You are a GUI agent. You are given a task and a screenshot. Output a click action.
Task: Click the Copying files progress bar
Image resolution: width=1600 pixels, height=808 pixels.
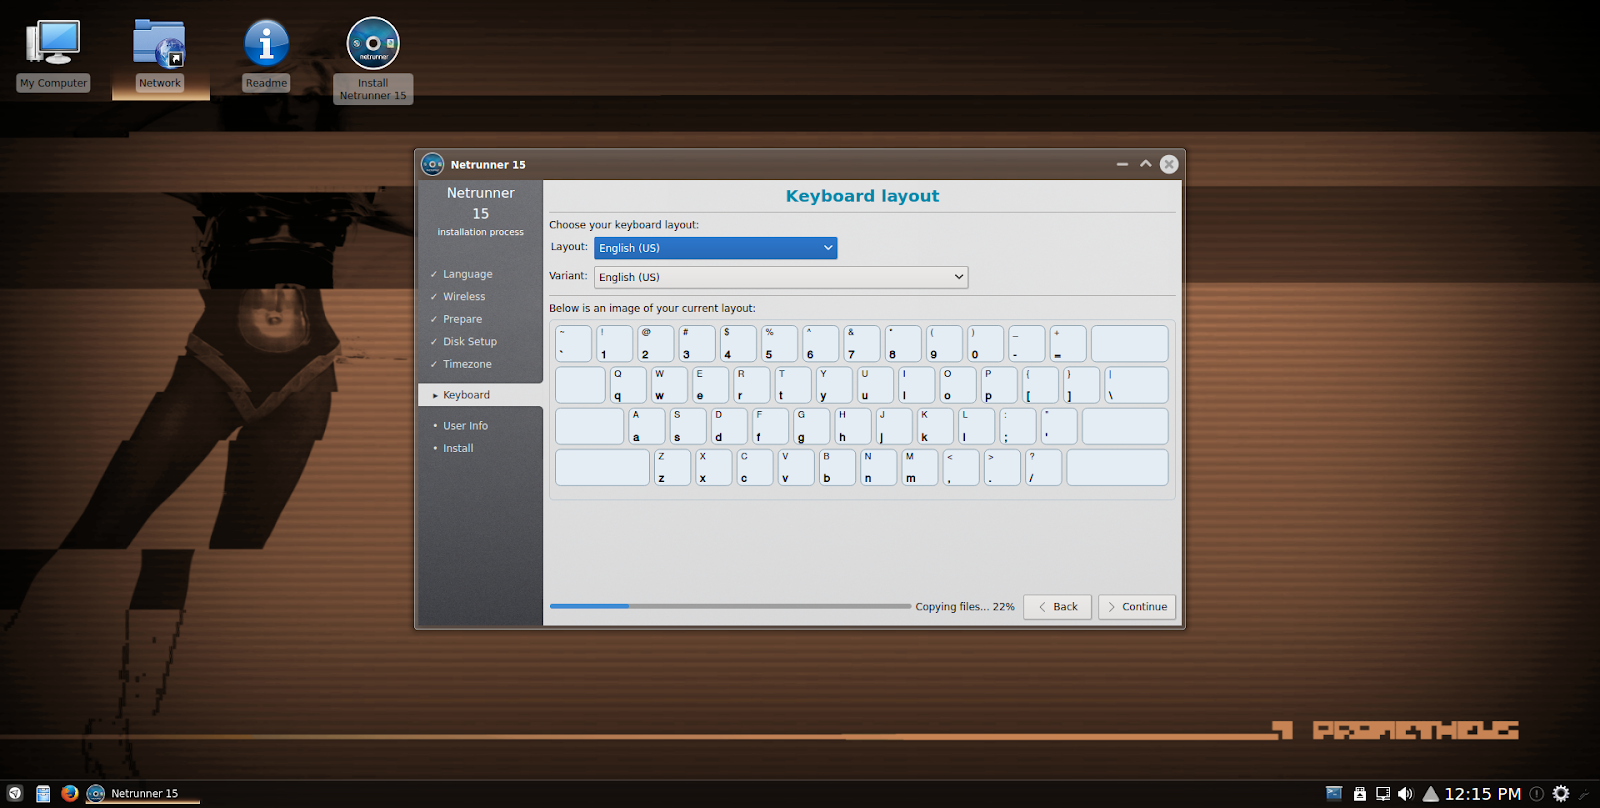tap(730, 606)
